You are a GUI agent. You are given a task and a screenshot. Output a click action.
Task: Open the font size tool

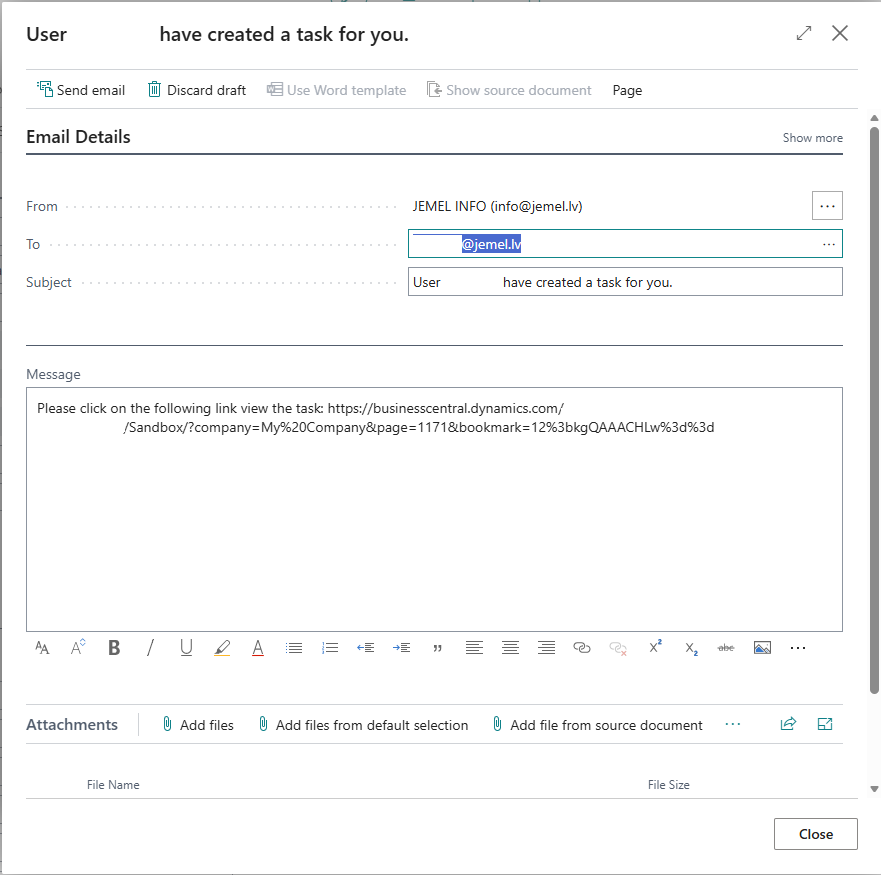(42, 648)
